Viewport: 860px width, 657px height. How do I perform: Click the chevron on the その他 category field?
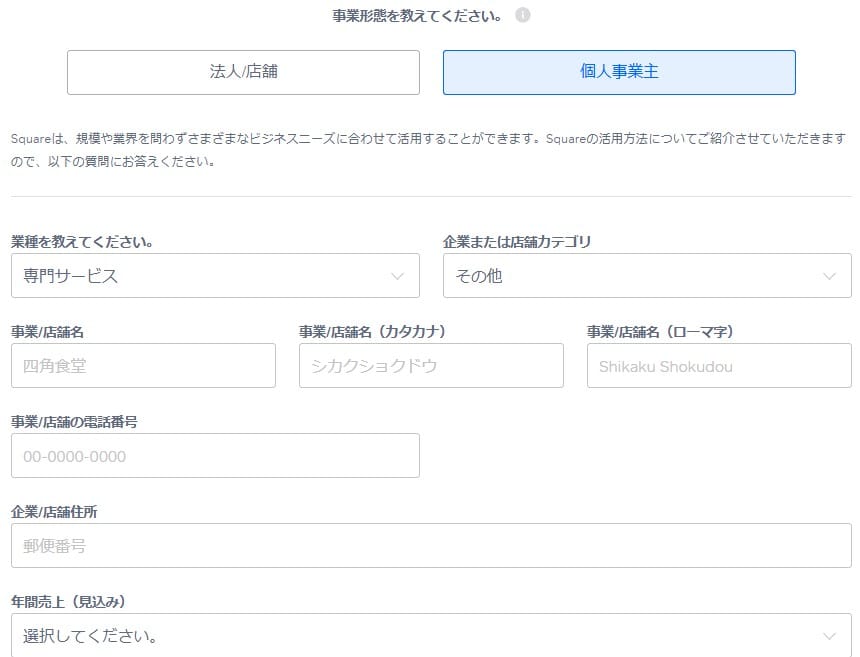click(828, 275)
